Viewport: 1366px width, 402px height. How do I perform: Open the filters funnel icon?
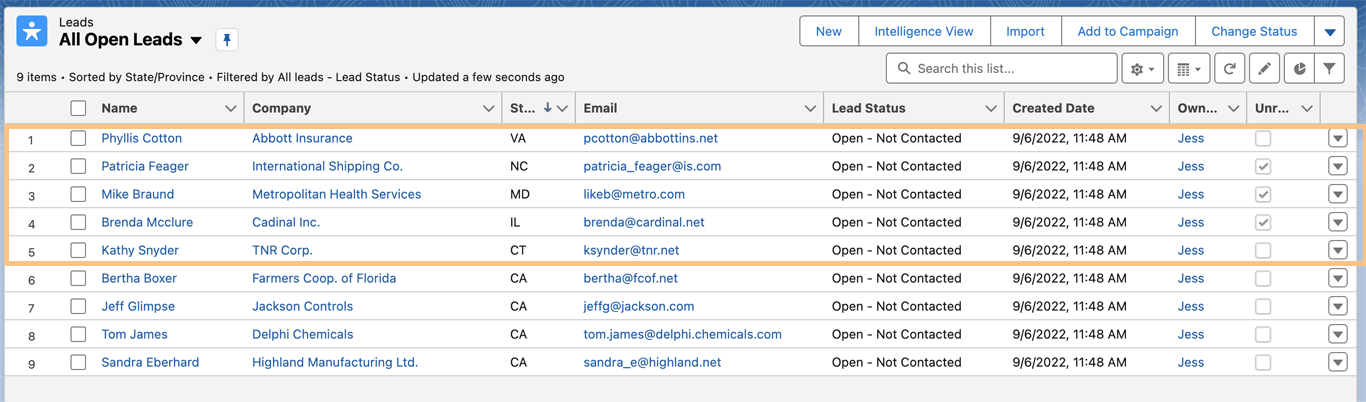pos(1329,69)
